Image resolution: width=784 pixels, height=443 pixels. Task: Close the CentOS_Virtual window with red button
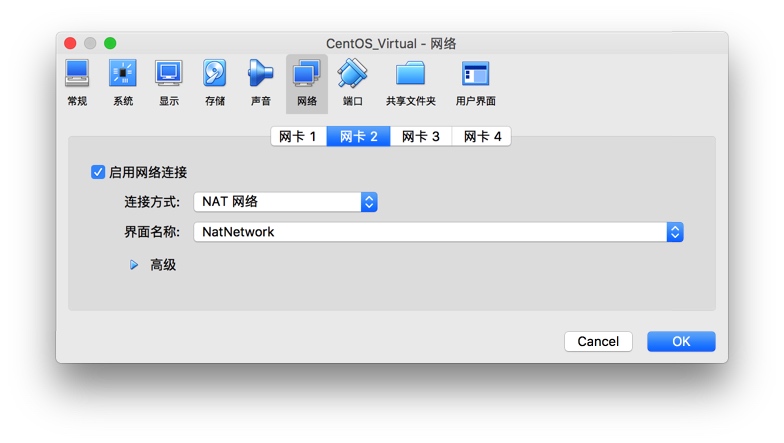70,44
